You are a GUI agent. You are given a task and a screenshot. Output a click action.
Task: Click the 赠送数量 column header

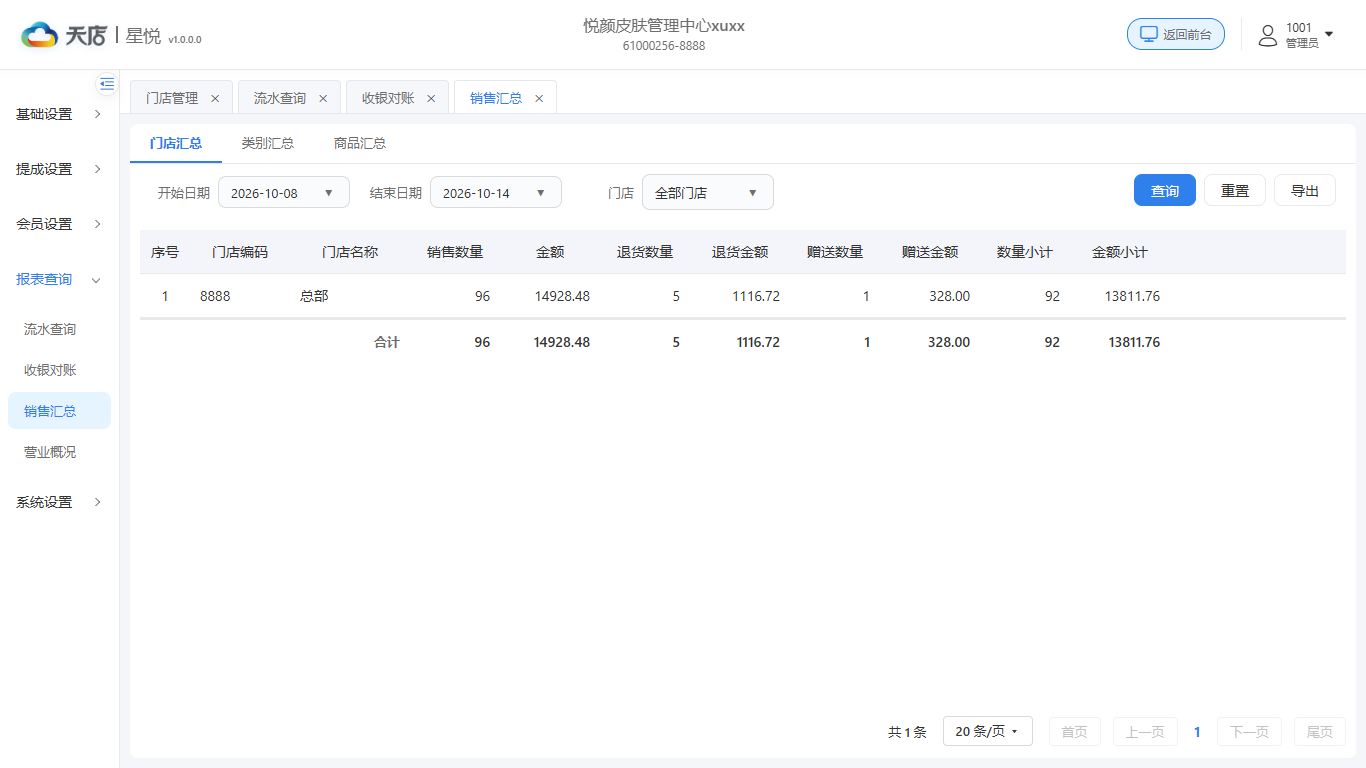click(835, 252)
